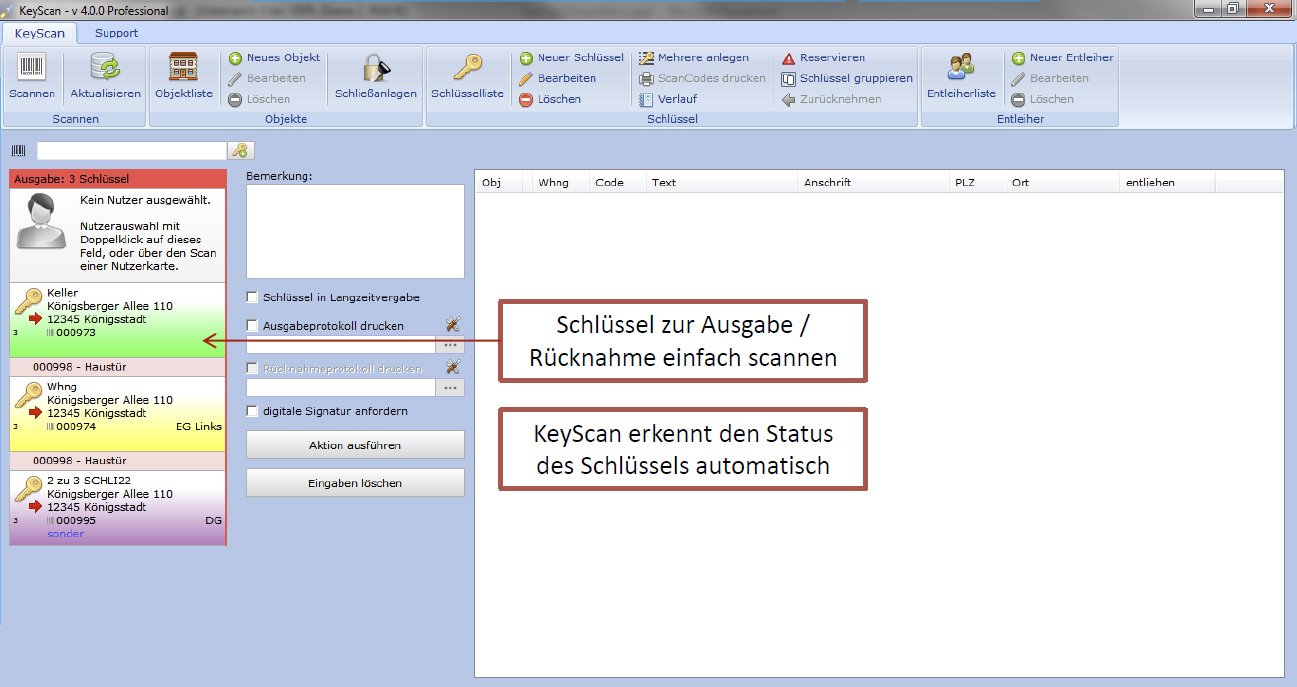Select the Whng key card 000974

tap(118, 413)
